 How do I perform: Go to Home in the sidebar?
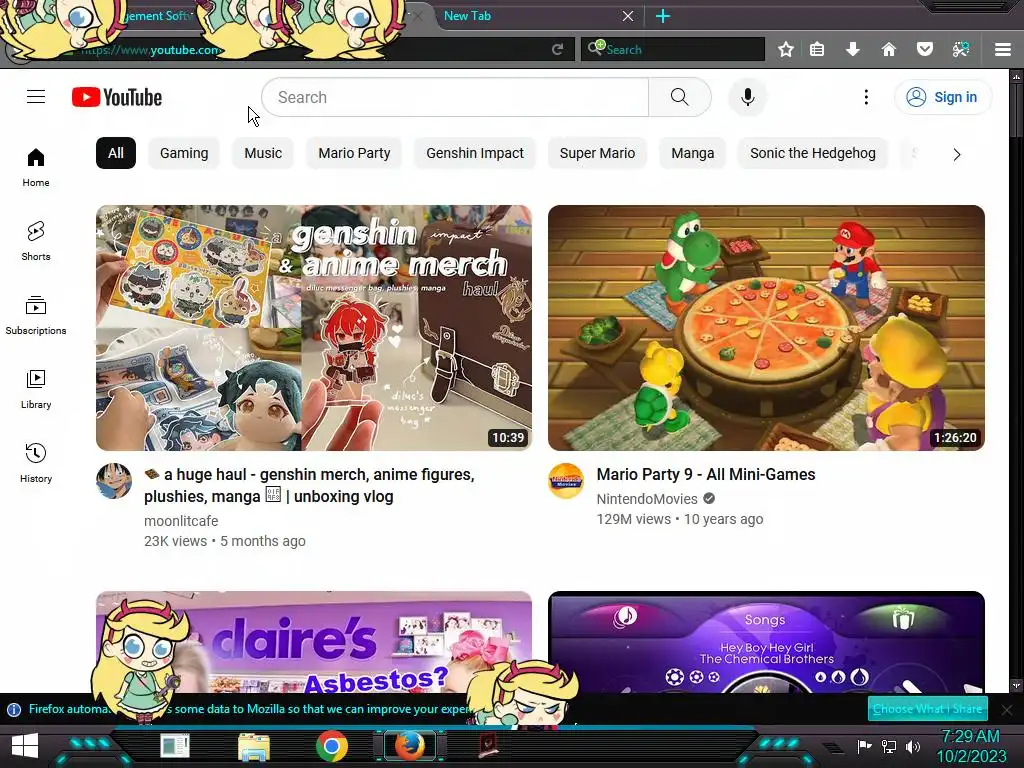tap(36, 167)
